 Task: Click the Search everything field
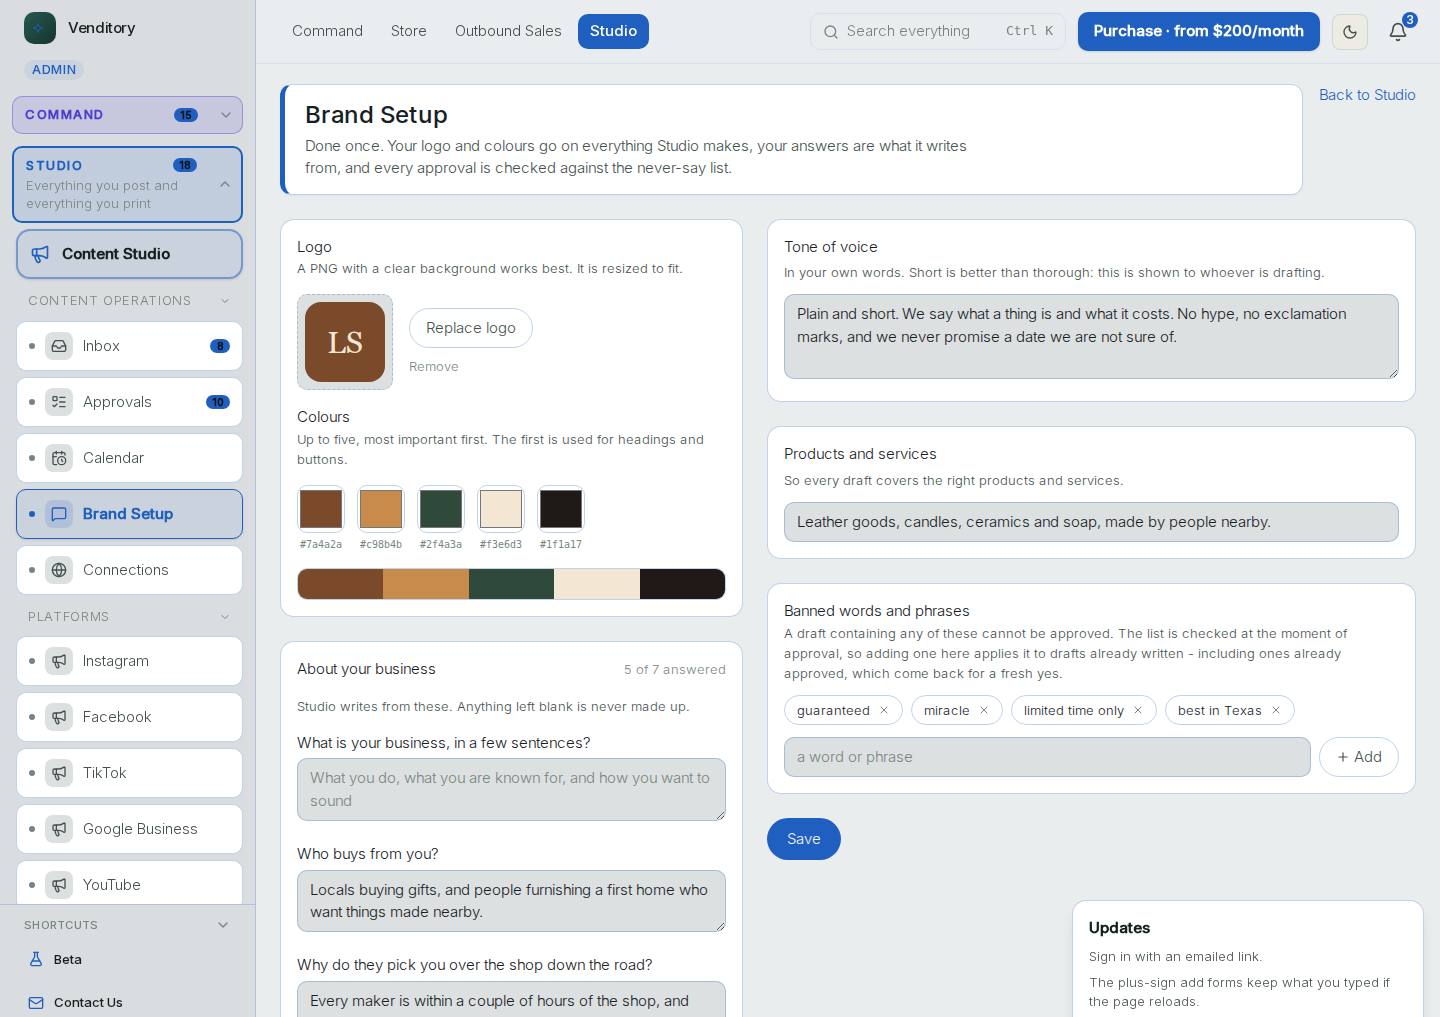point(938,32)
